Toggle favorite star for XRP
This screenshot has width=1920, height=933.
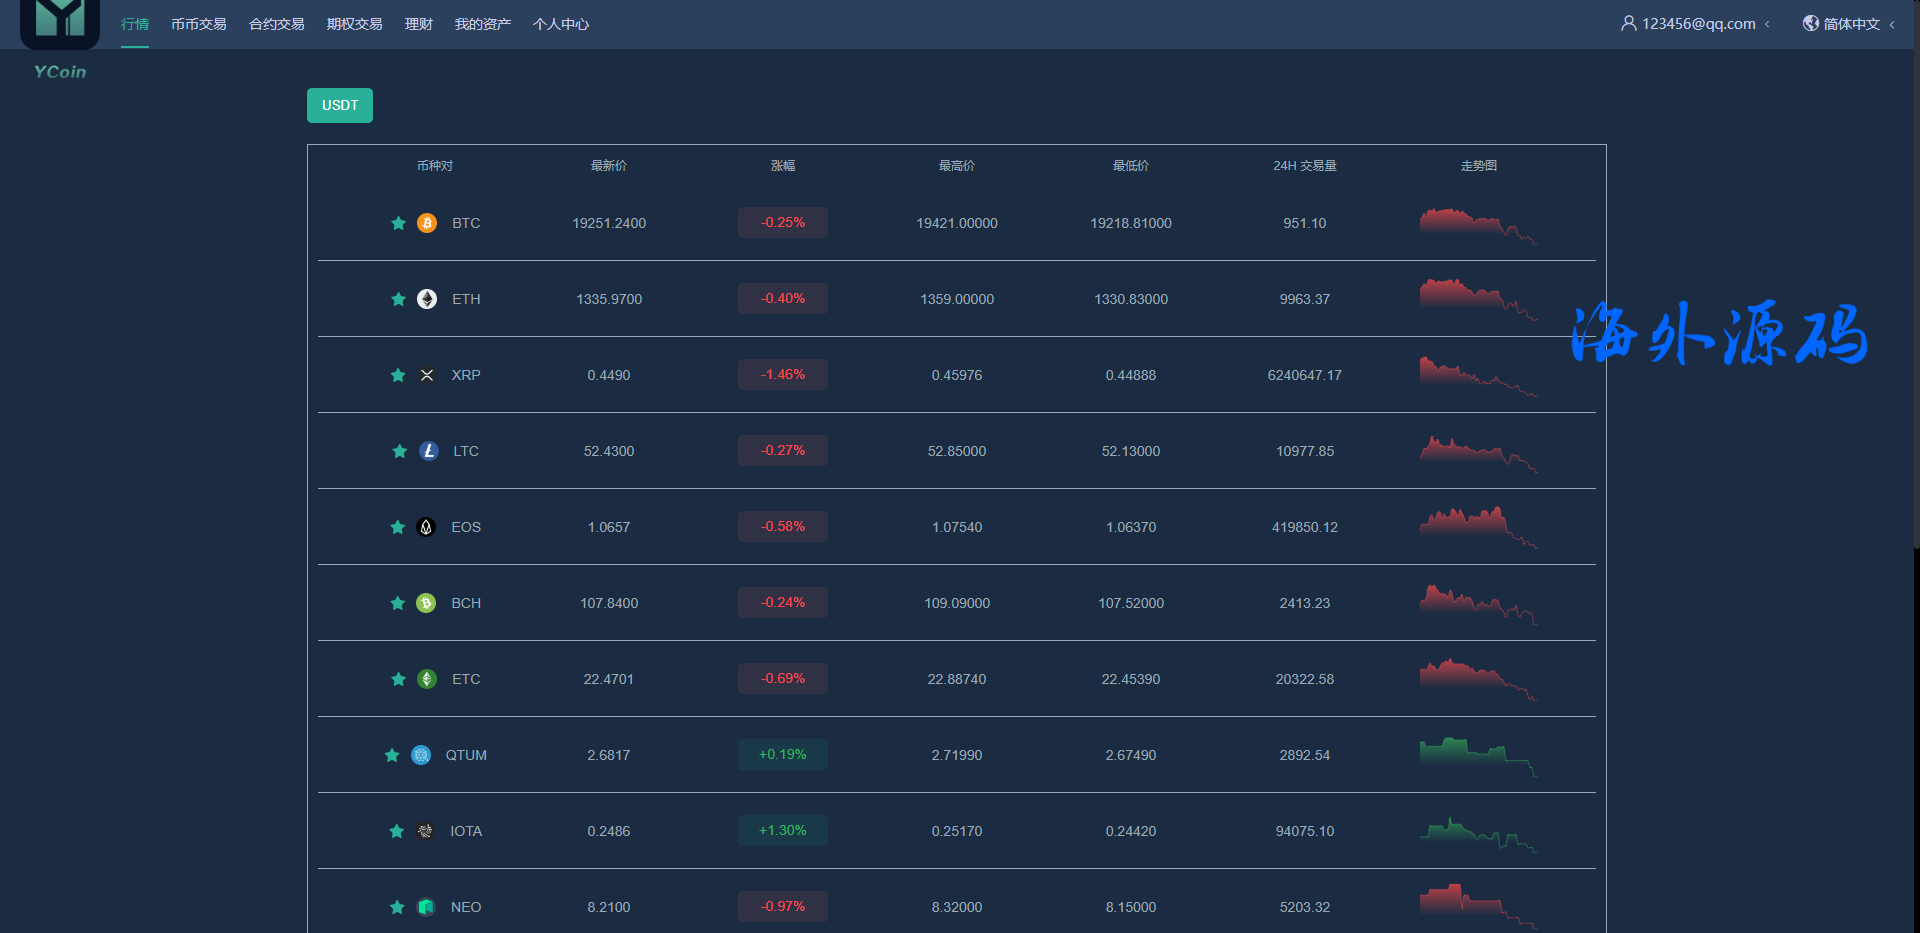[398, 375]
